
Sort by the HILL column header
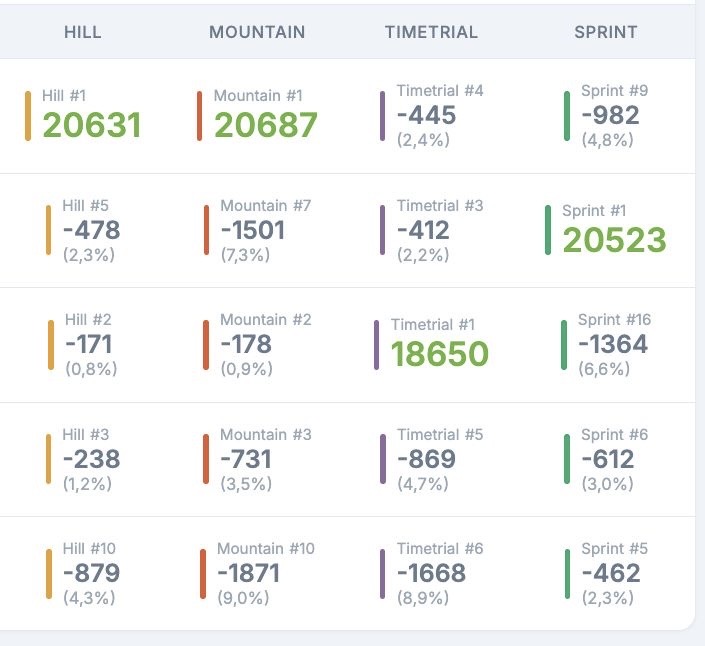pos(82,32)
